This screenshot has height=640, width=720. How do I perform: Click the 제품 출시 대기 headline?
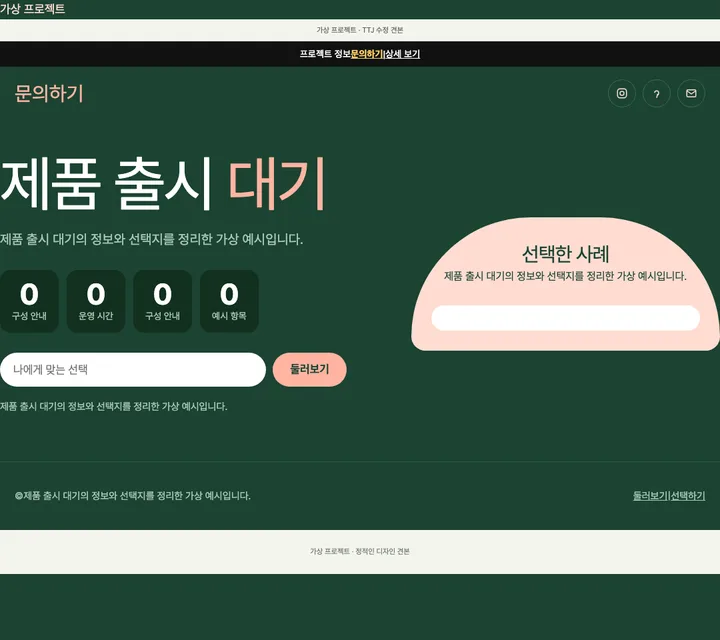163,184
